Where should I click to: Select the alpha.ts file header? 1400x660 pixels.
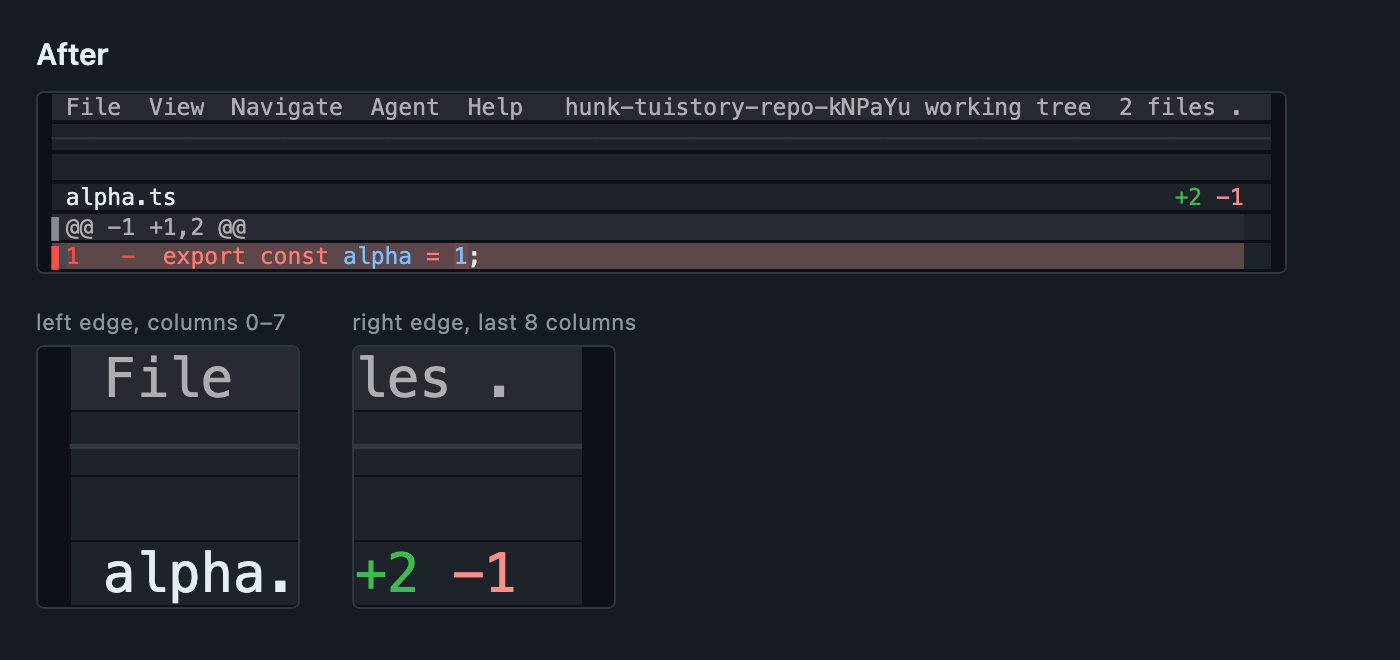661,197
